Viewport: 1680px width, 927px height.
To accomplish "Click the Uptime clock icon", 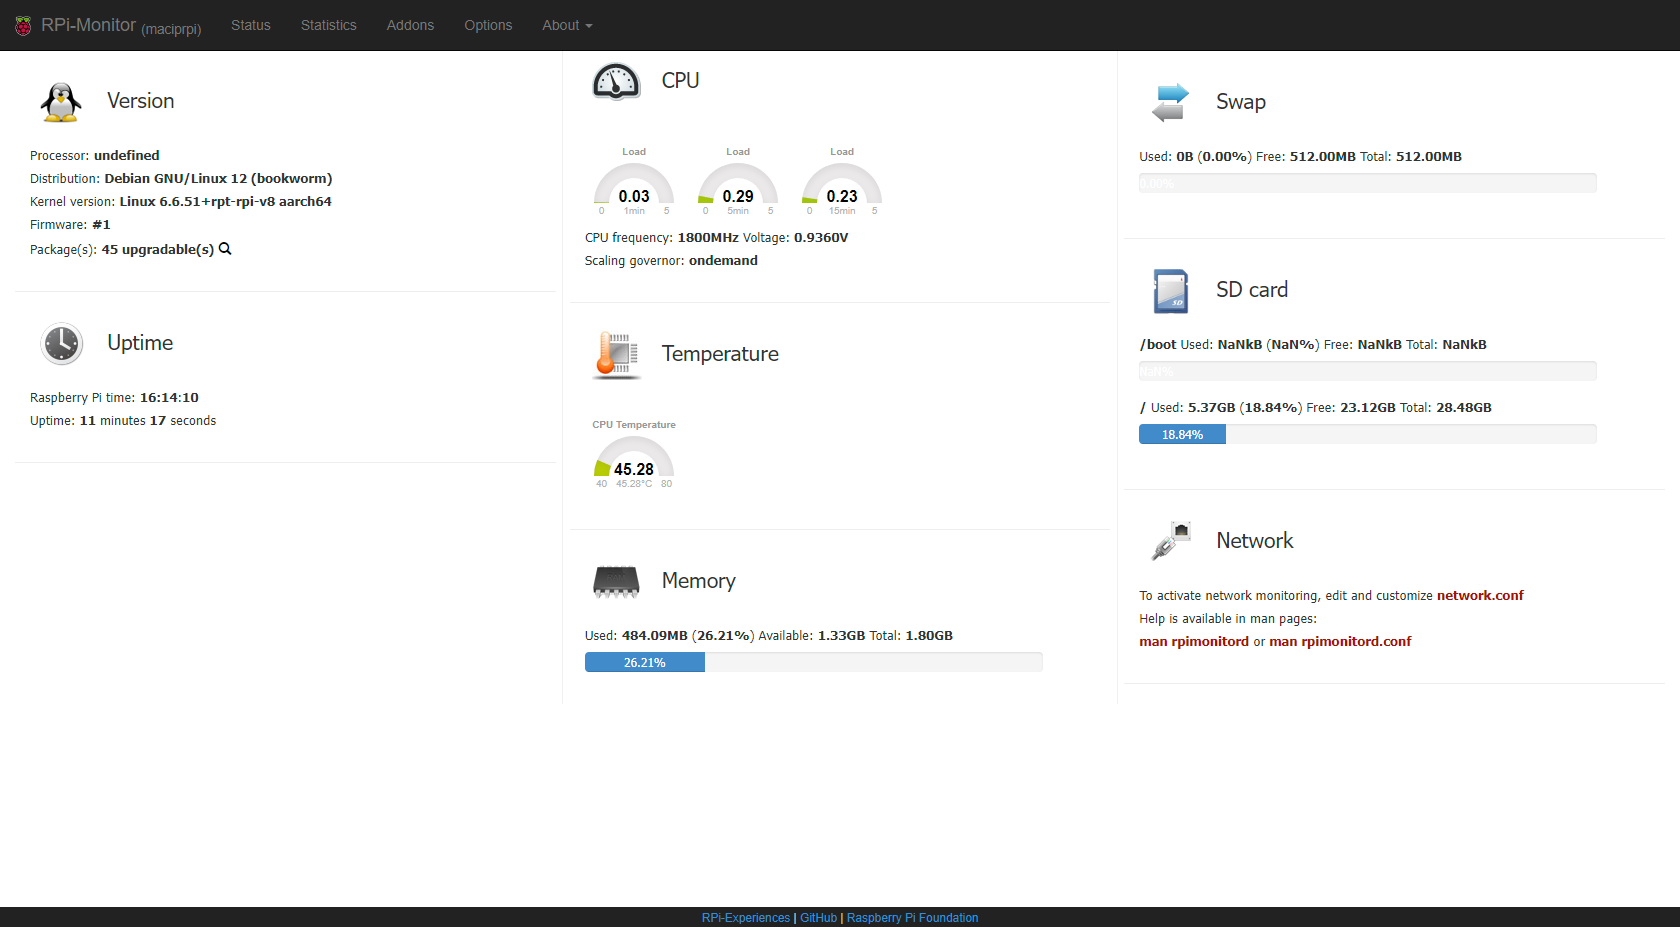I will click(61, 344).
